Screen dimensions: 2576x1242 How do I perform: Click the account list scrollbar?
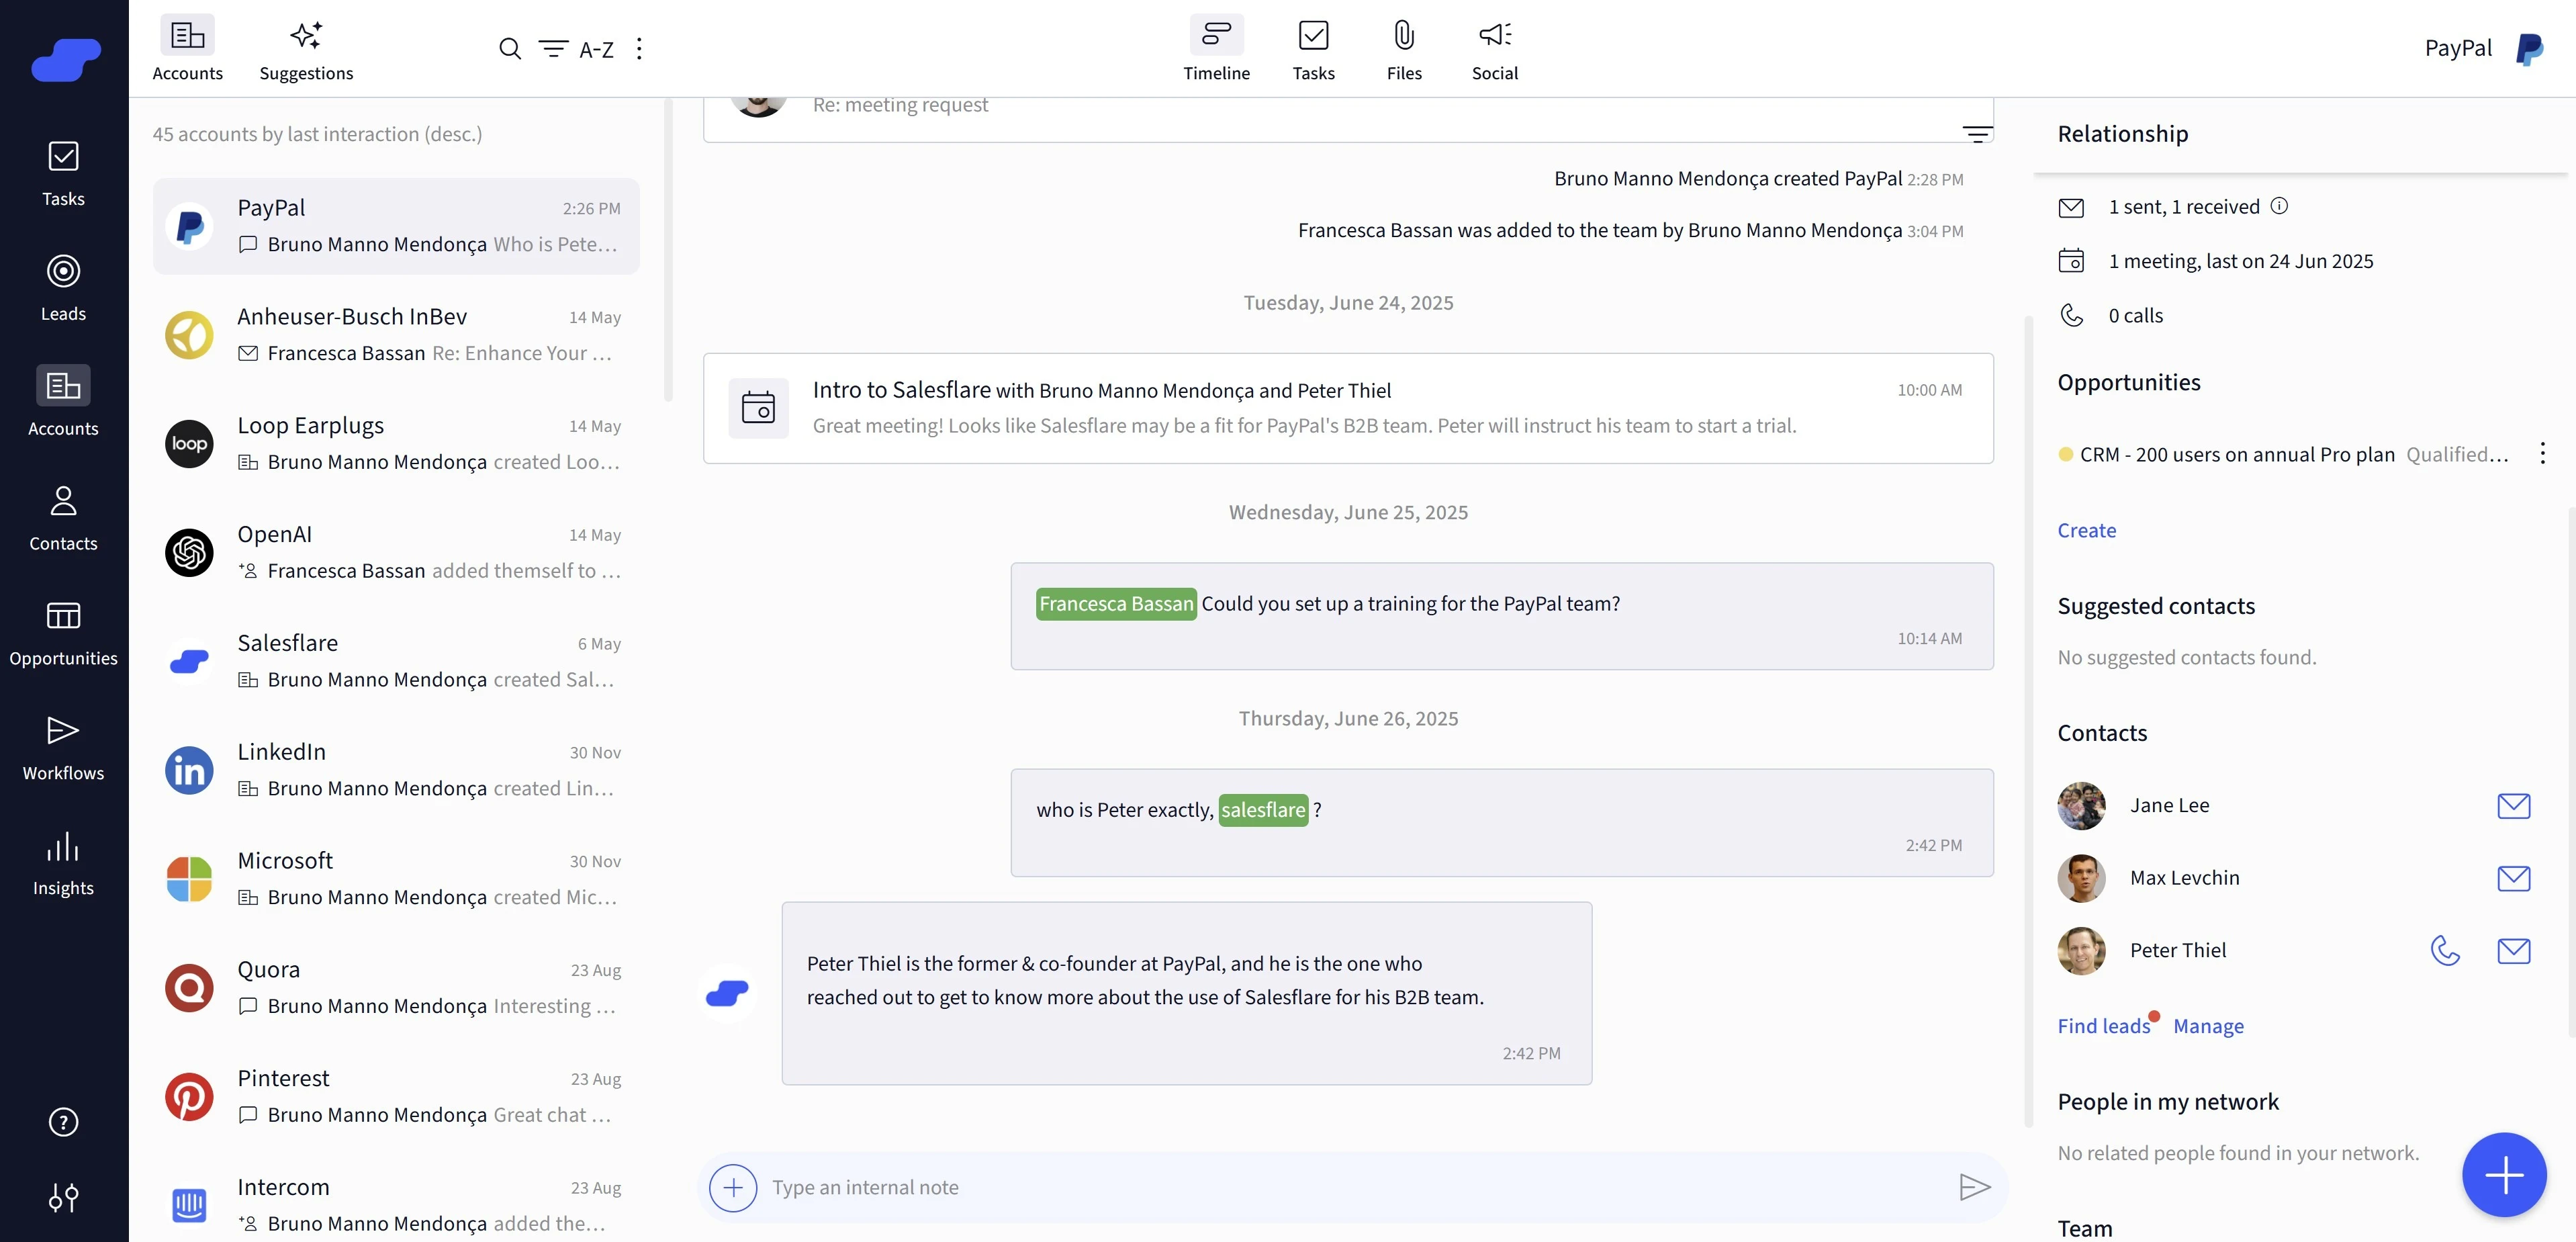[668, 250]
